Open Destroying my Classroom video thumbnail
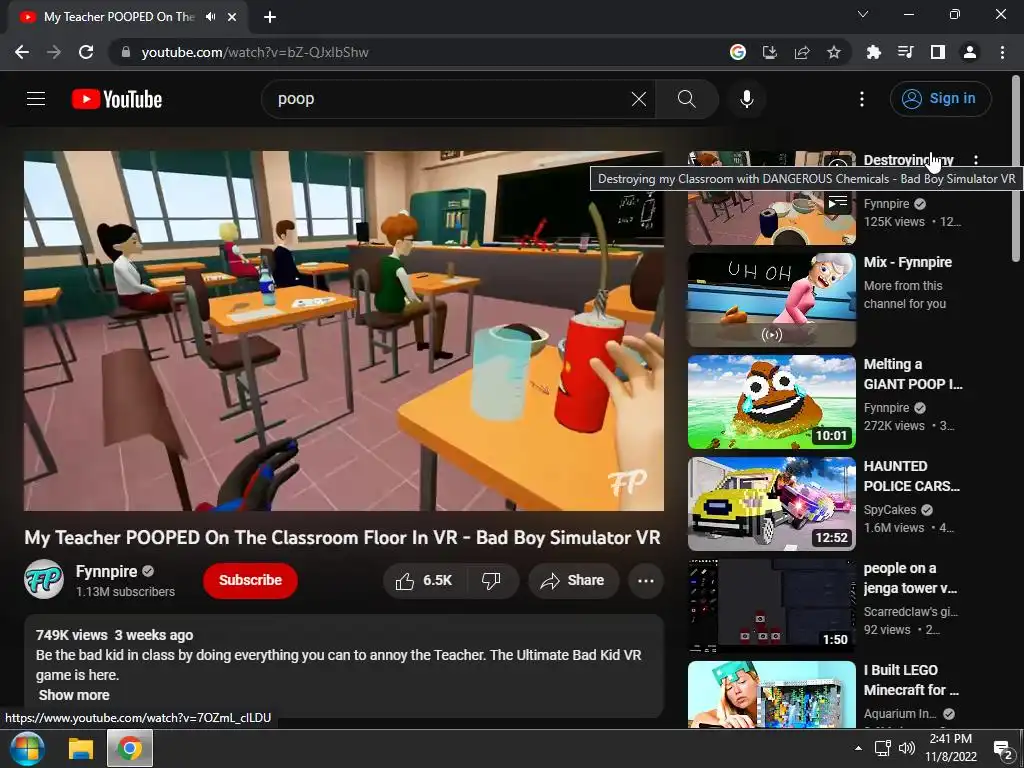1024x768 pixels. point(771,217)
